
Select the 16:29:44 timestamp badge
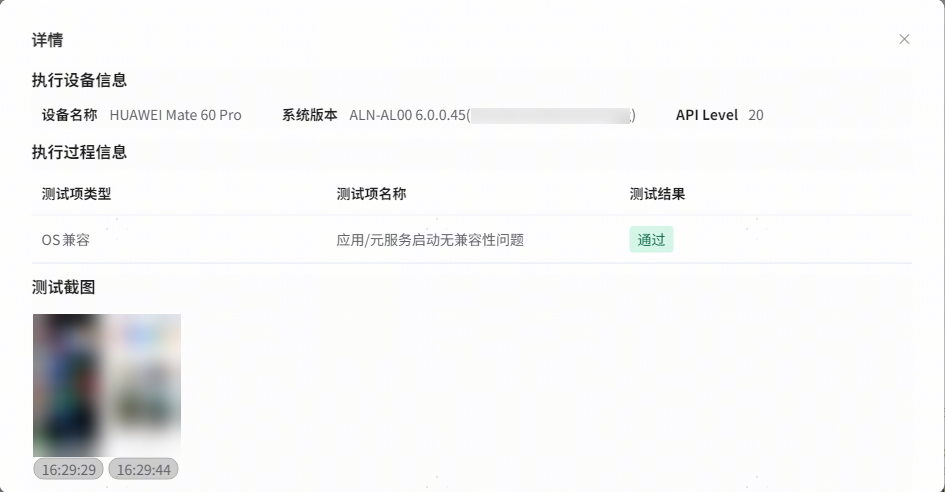pyautogui.click(x=143, y=469)
